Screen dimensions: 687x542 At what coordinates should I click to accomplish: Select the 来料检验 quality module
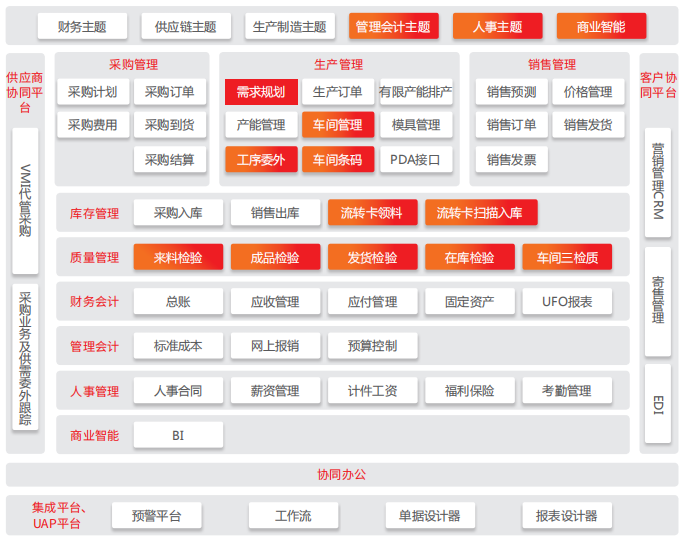point(178,258)
